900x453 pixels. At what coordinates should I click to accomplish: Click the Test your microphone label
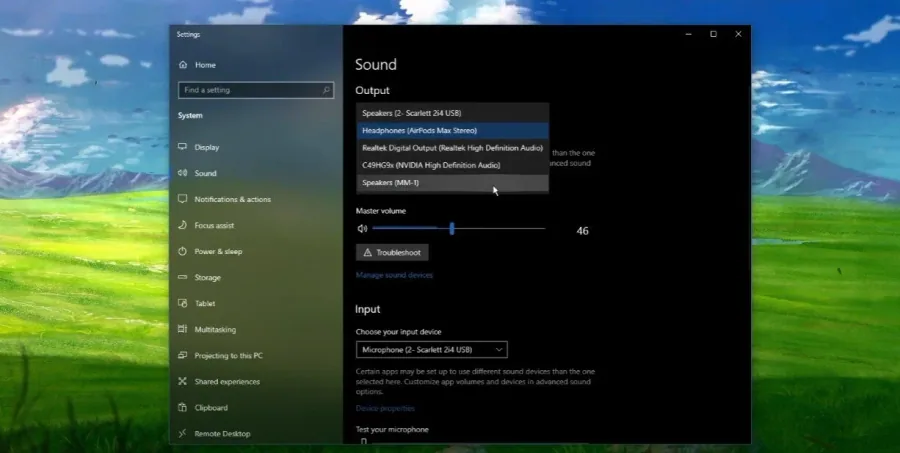(x=392, y=429)
